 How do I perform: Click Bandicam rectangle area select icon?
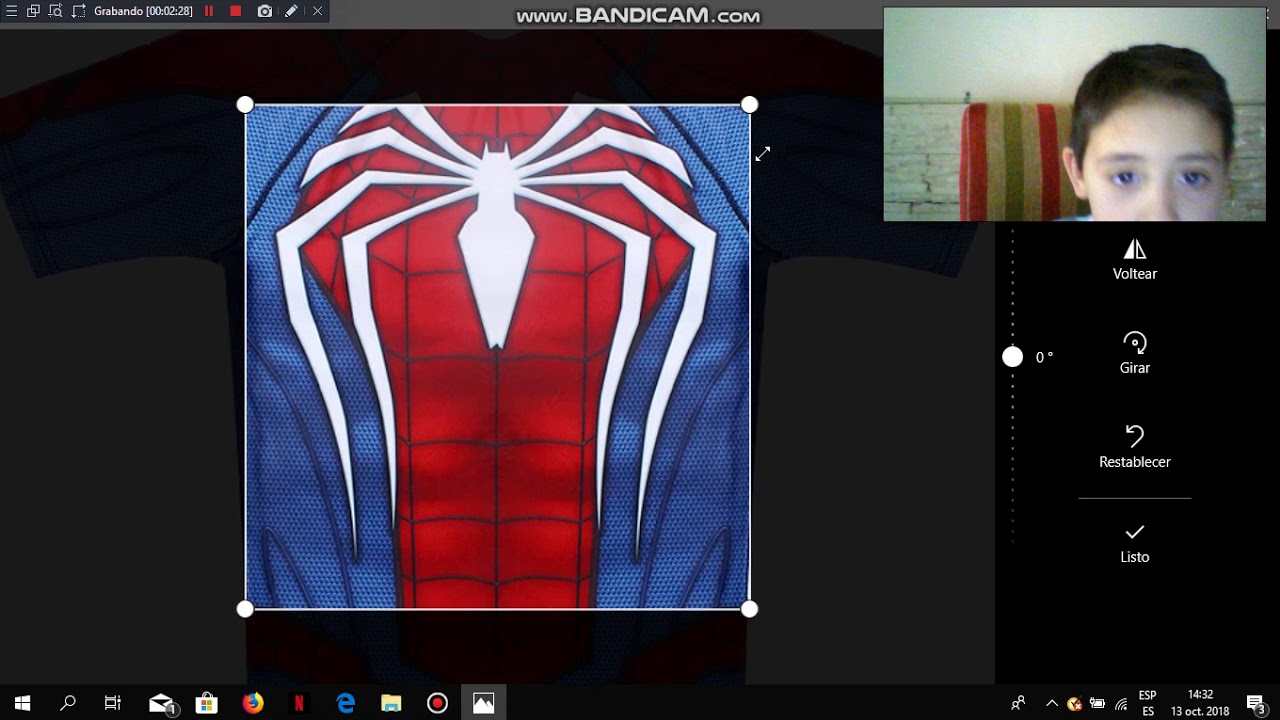79,11
